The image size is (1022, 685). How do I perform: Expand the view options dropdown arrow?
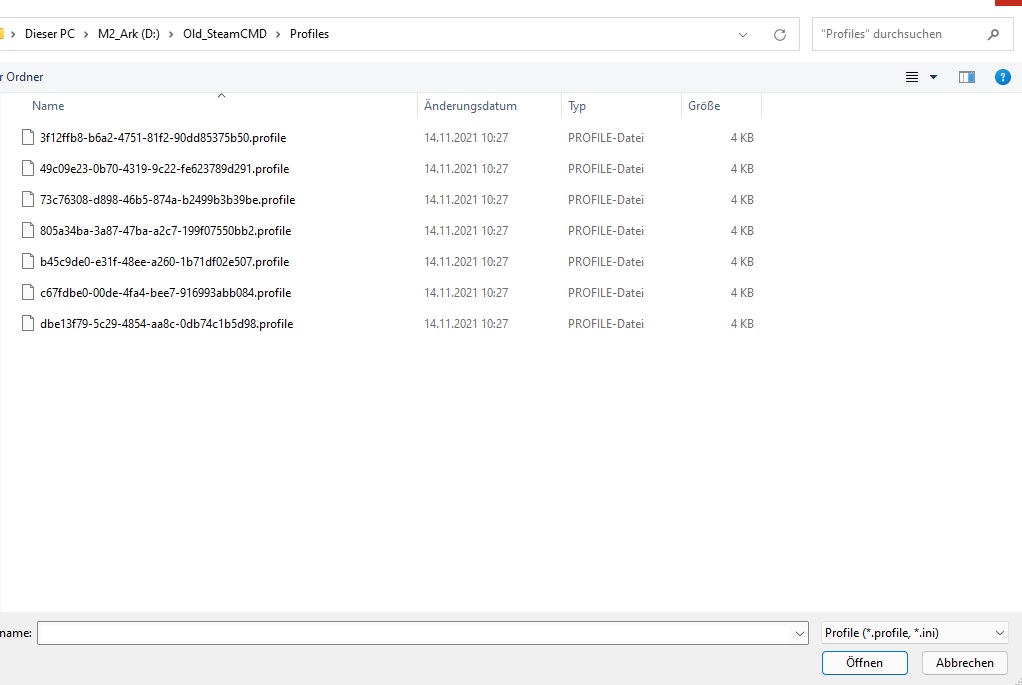(933, 77)
